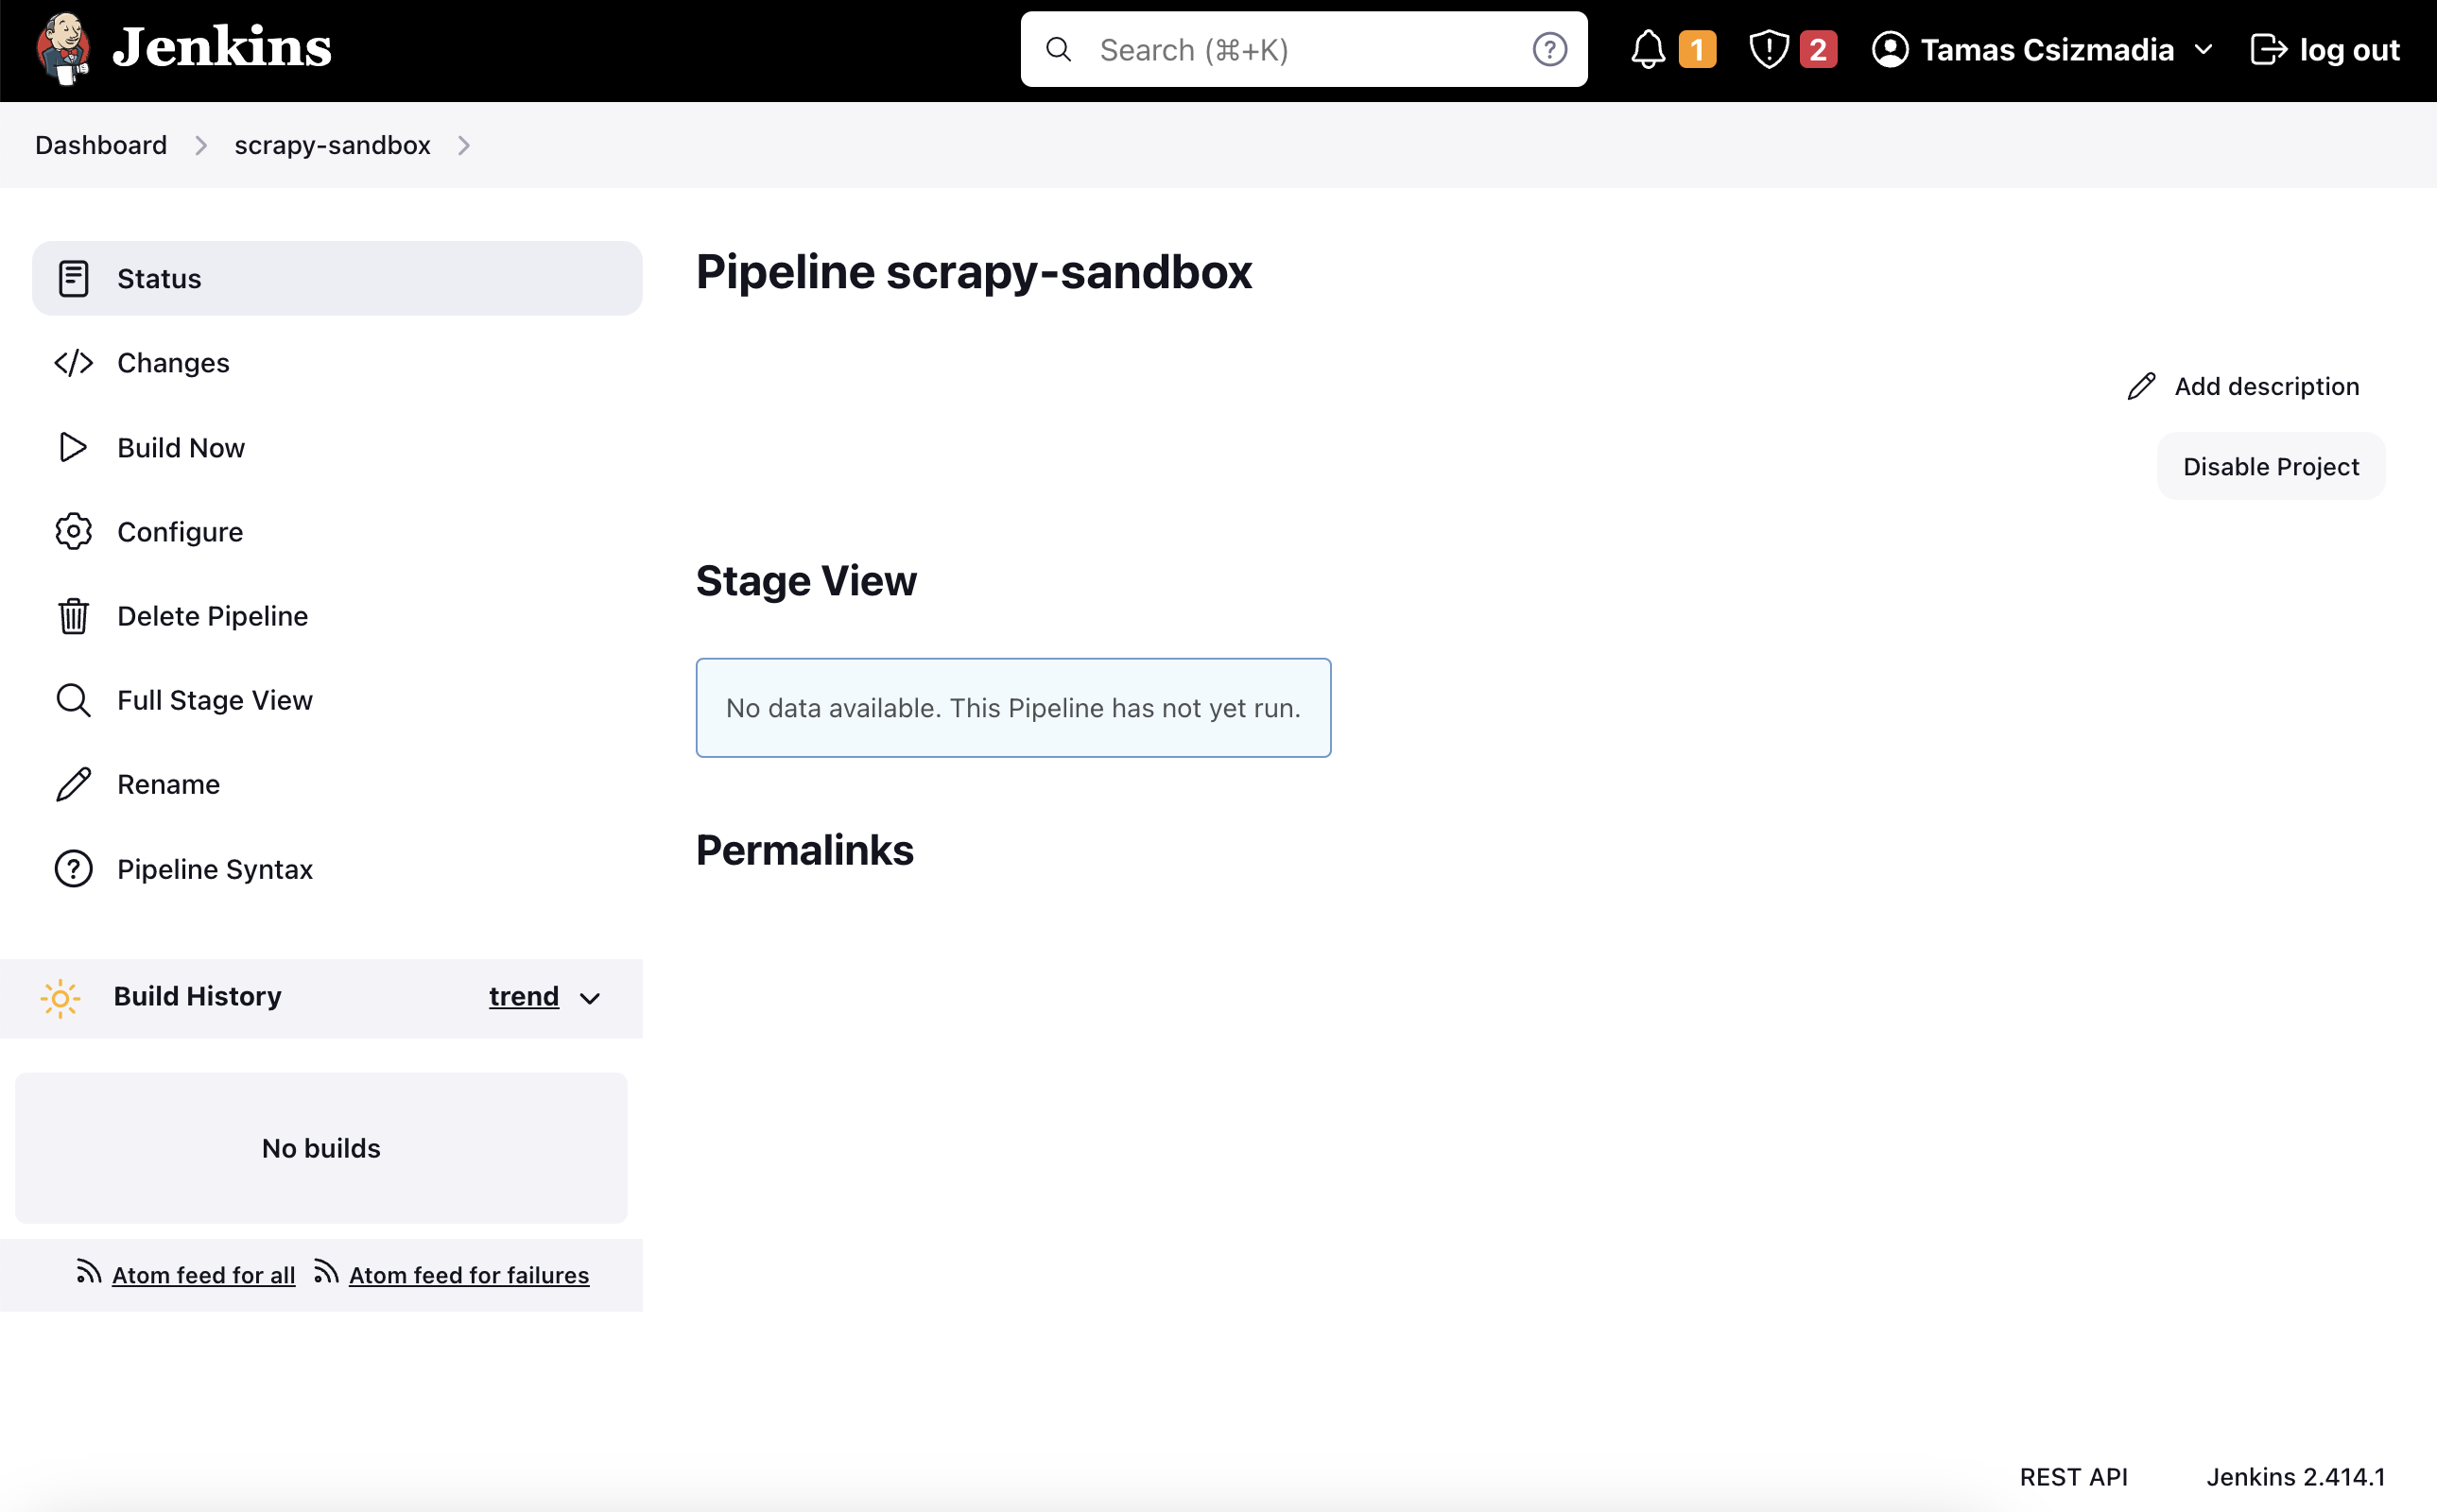Viewport: 2437px width, 1512px height.
Task: Open the Pipeline Syntax page
Action: click(x=214, y=868)
